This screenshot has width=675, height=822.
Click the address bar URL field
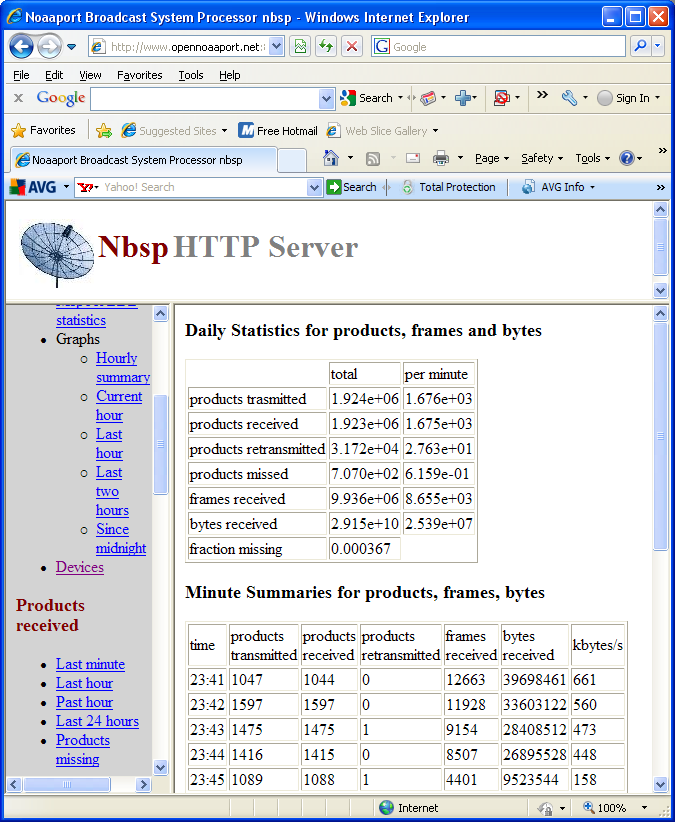179,47
